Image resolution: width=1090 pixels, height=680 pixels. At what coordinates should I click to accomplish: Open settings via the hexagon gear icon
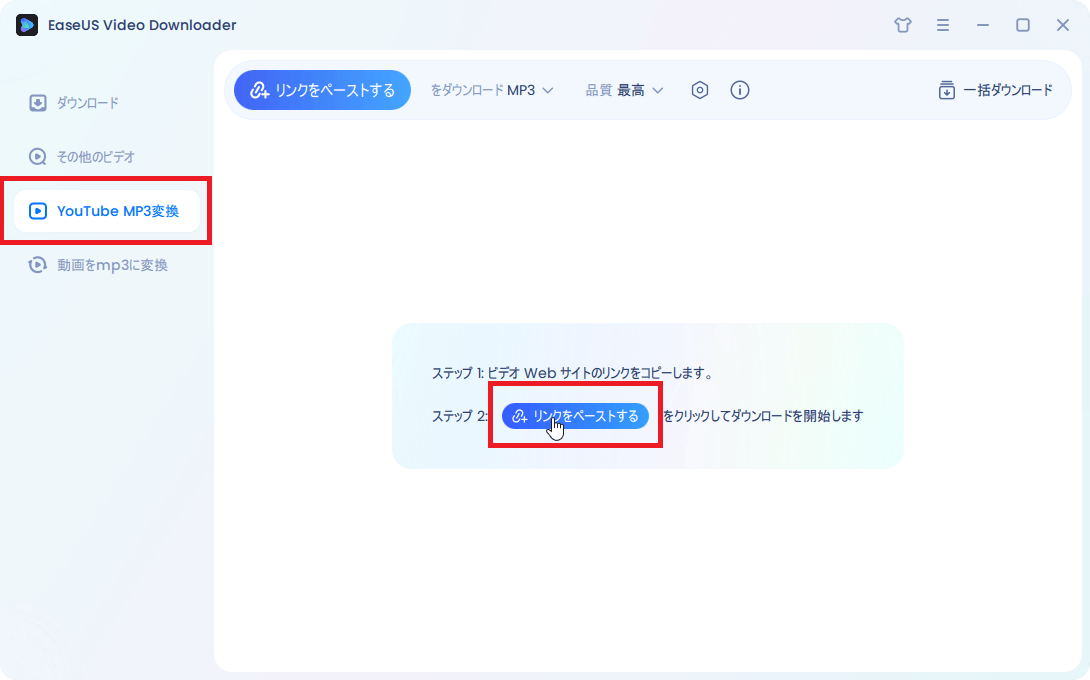coord(700,90)
